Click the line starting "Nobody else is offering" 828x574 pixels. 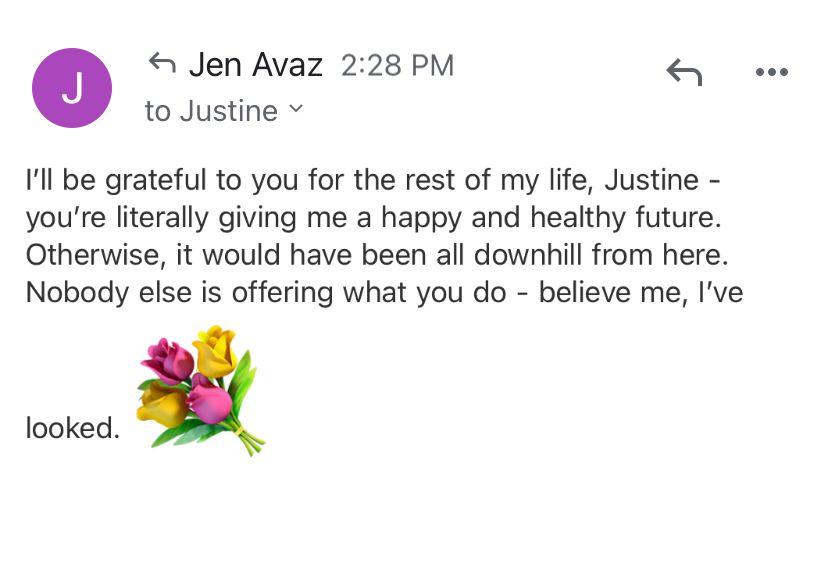pyautogui.click(x=384, y=292)
